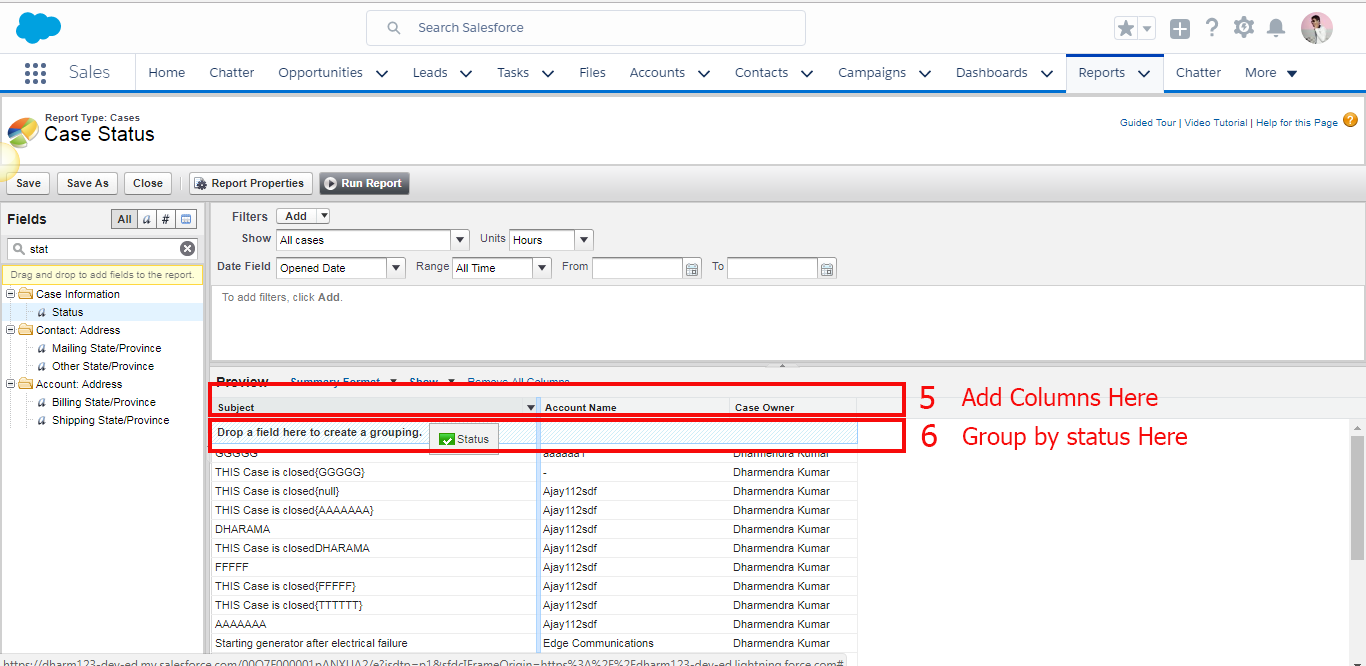The image size is (1366, 666).
Task: Open the global actions plus icon
Action: [x=1180, y=29]
